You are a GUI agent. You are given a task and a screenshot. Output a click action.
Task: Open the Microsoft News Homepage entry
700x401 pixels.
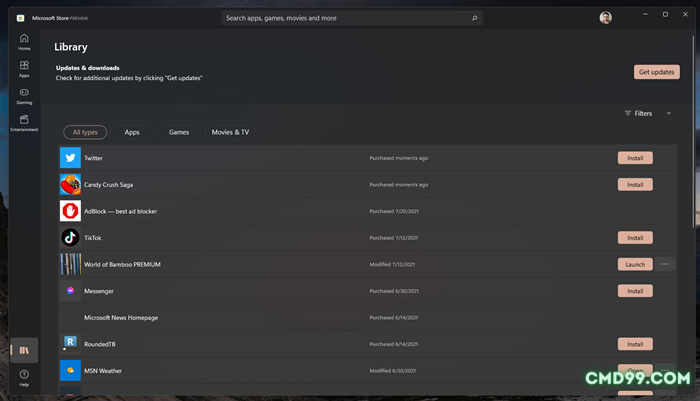pos(121,317)
